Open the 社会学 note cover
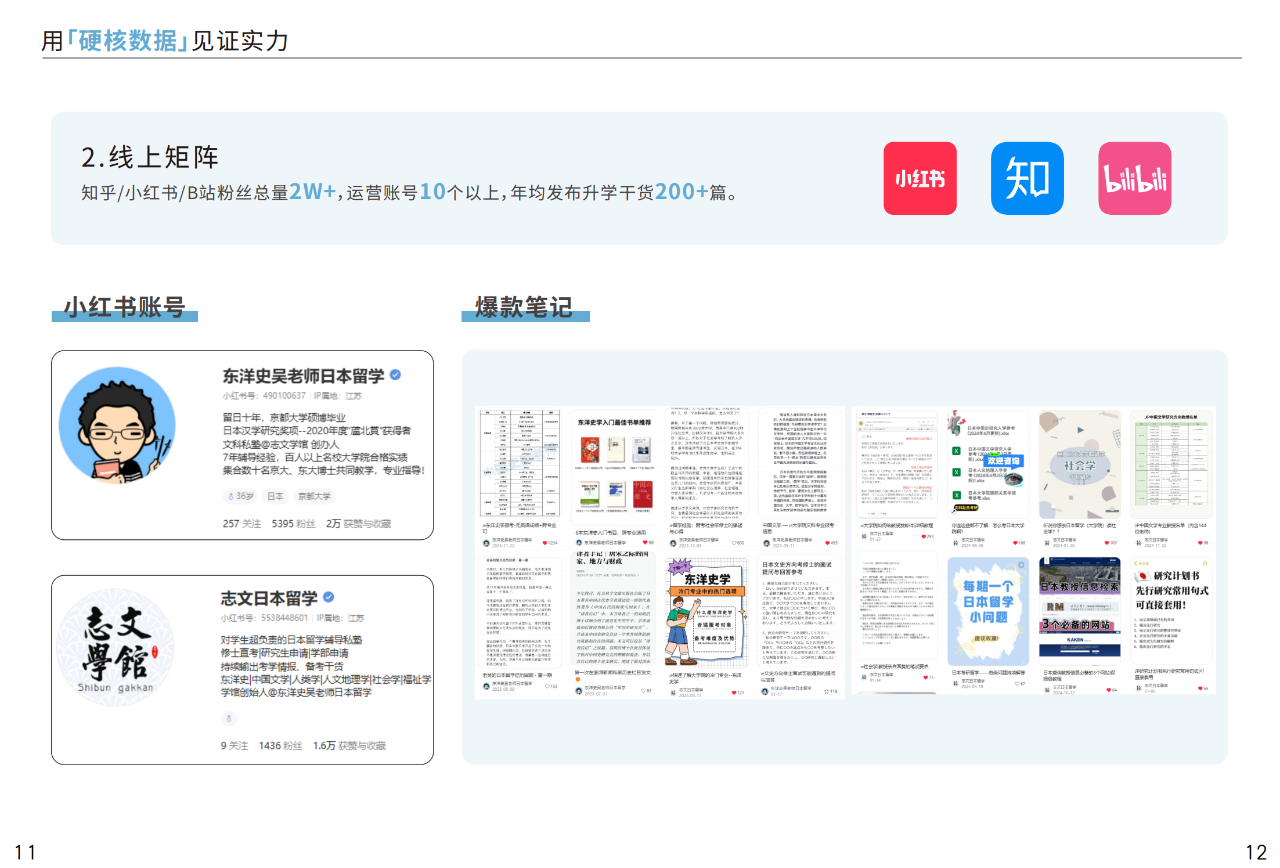The width and height of the screenshot is (1280, 868). [1080, 463]
